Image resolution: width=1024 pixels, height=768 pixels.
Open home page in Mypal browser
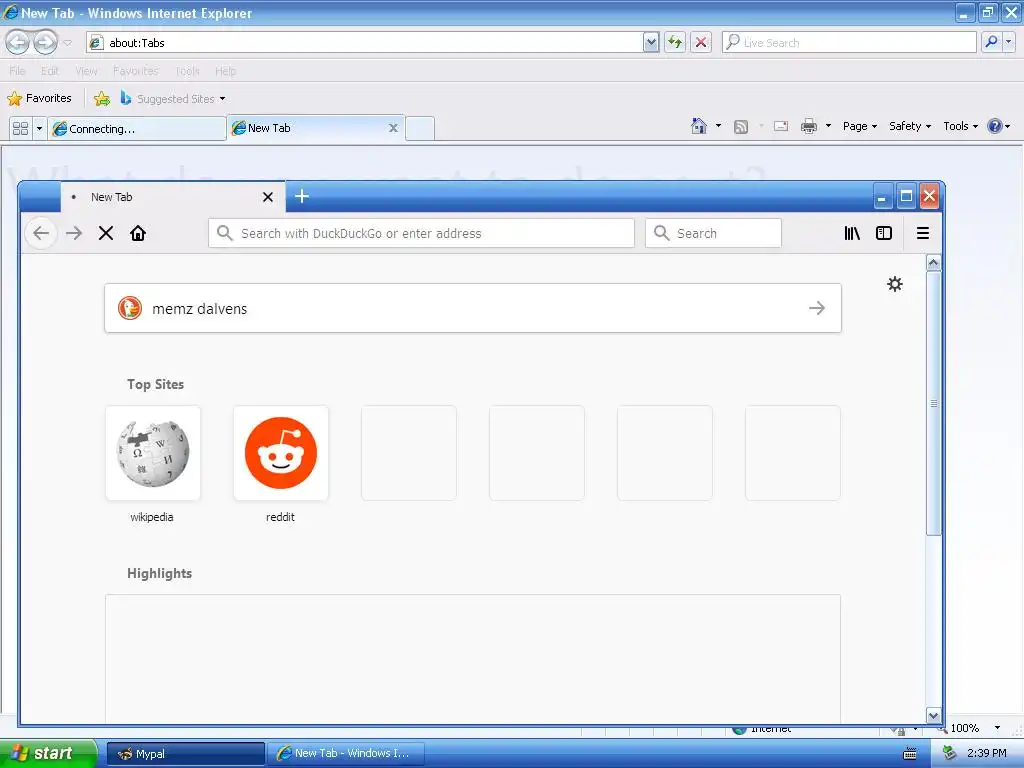tap(138, 233)
